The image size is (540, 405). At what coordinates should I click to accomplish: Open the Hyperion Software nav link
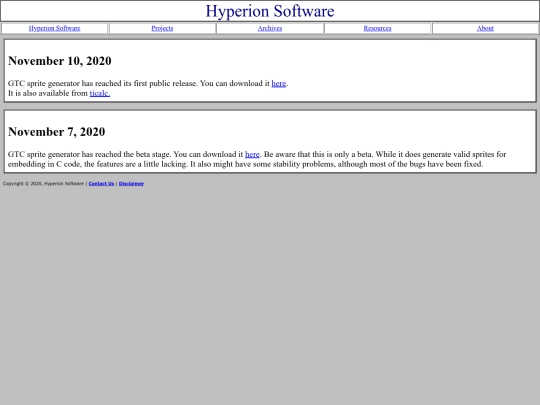click(54, 28)
